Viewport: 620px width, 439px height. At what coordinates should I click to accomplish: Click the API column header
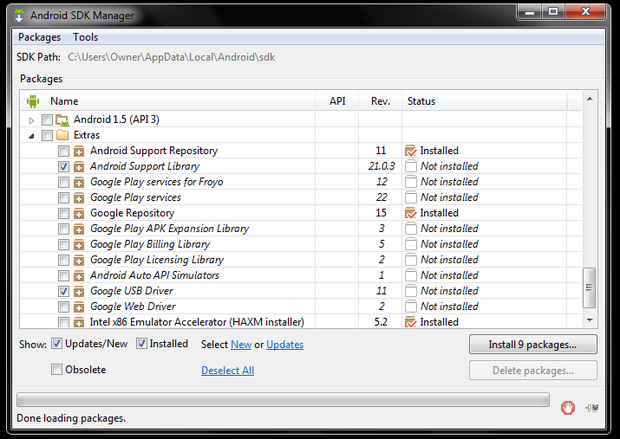click(x=337, y=101)
